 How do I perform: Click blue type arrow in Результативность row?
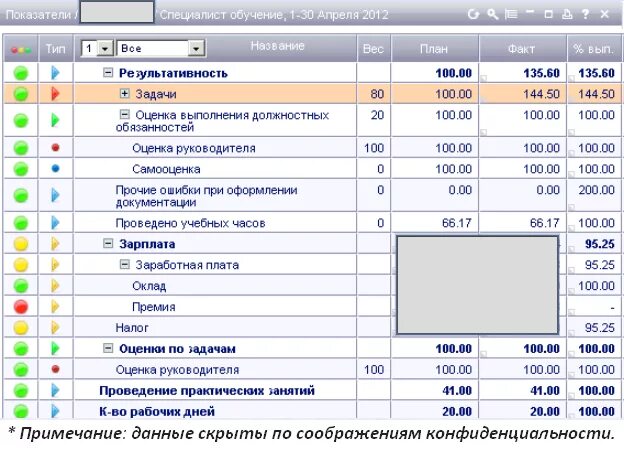(55, 73)
